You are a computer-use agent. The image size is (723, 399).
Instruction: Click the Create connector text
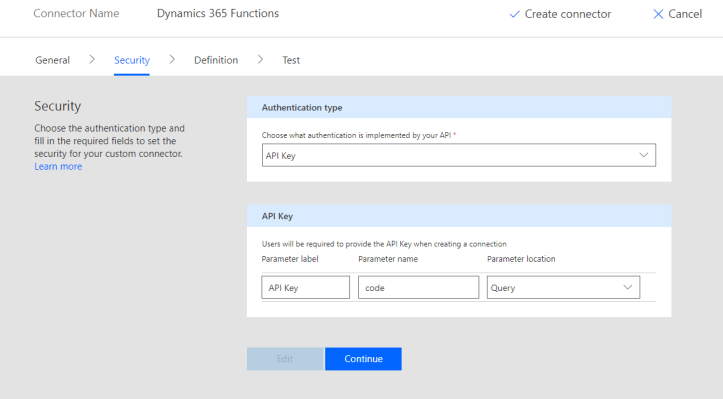[568, 14]
